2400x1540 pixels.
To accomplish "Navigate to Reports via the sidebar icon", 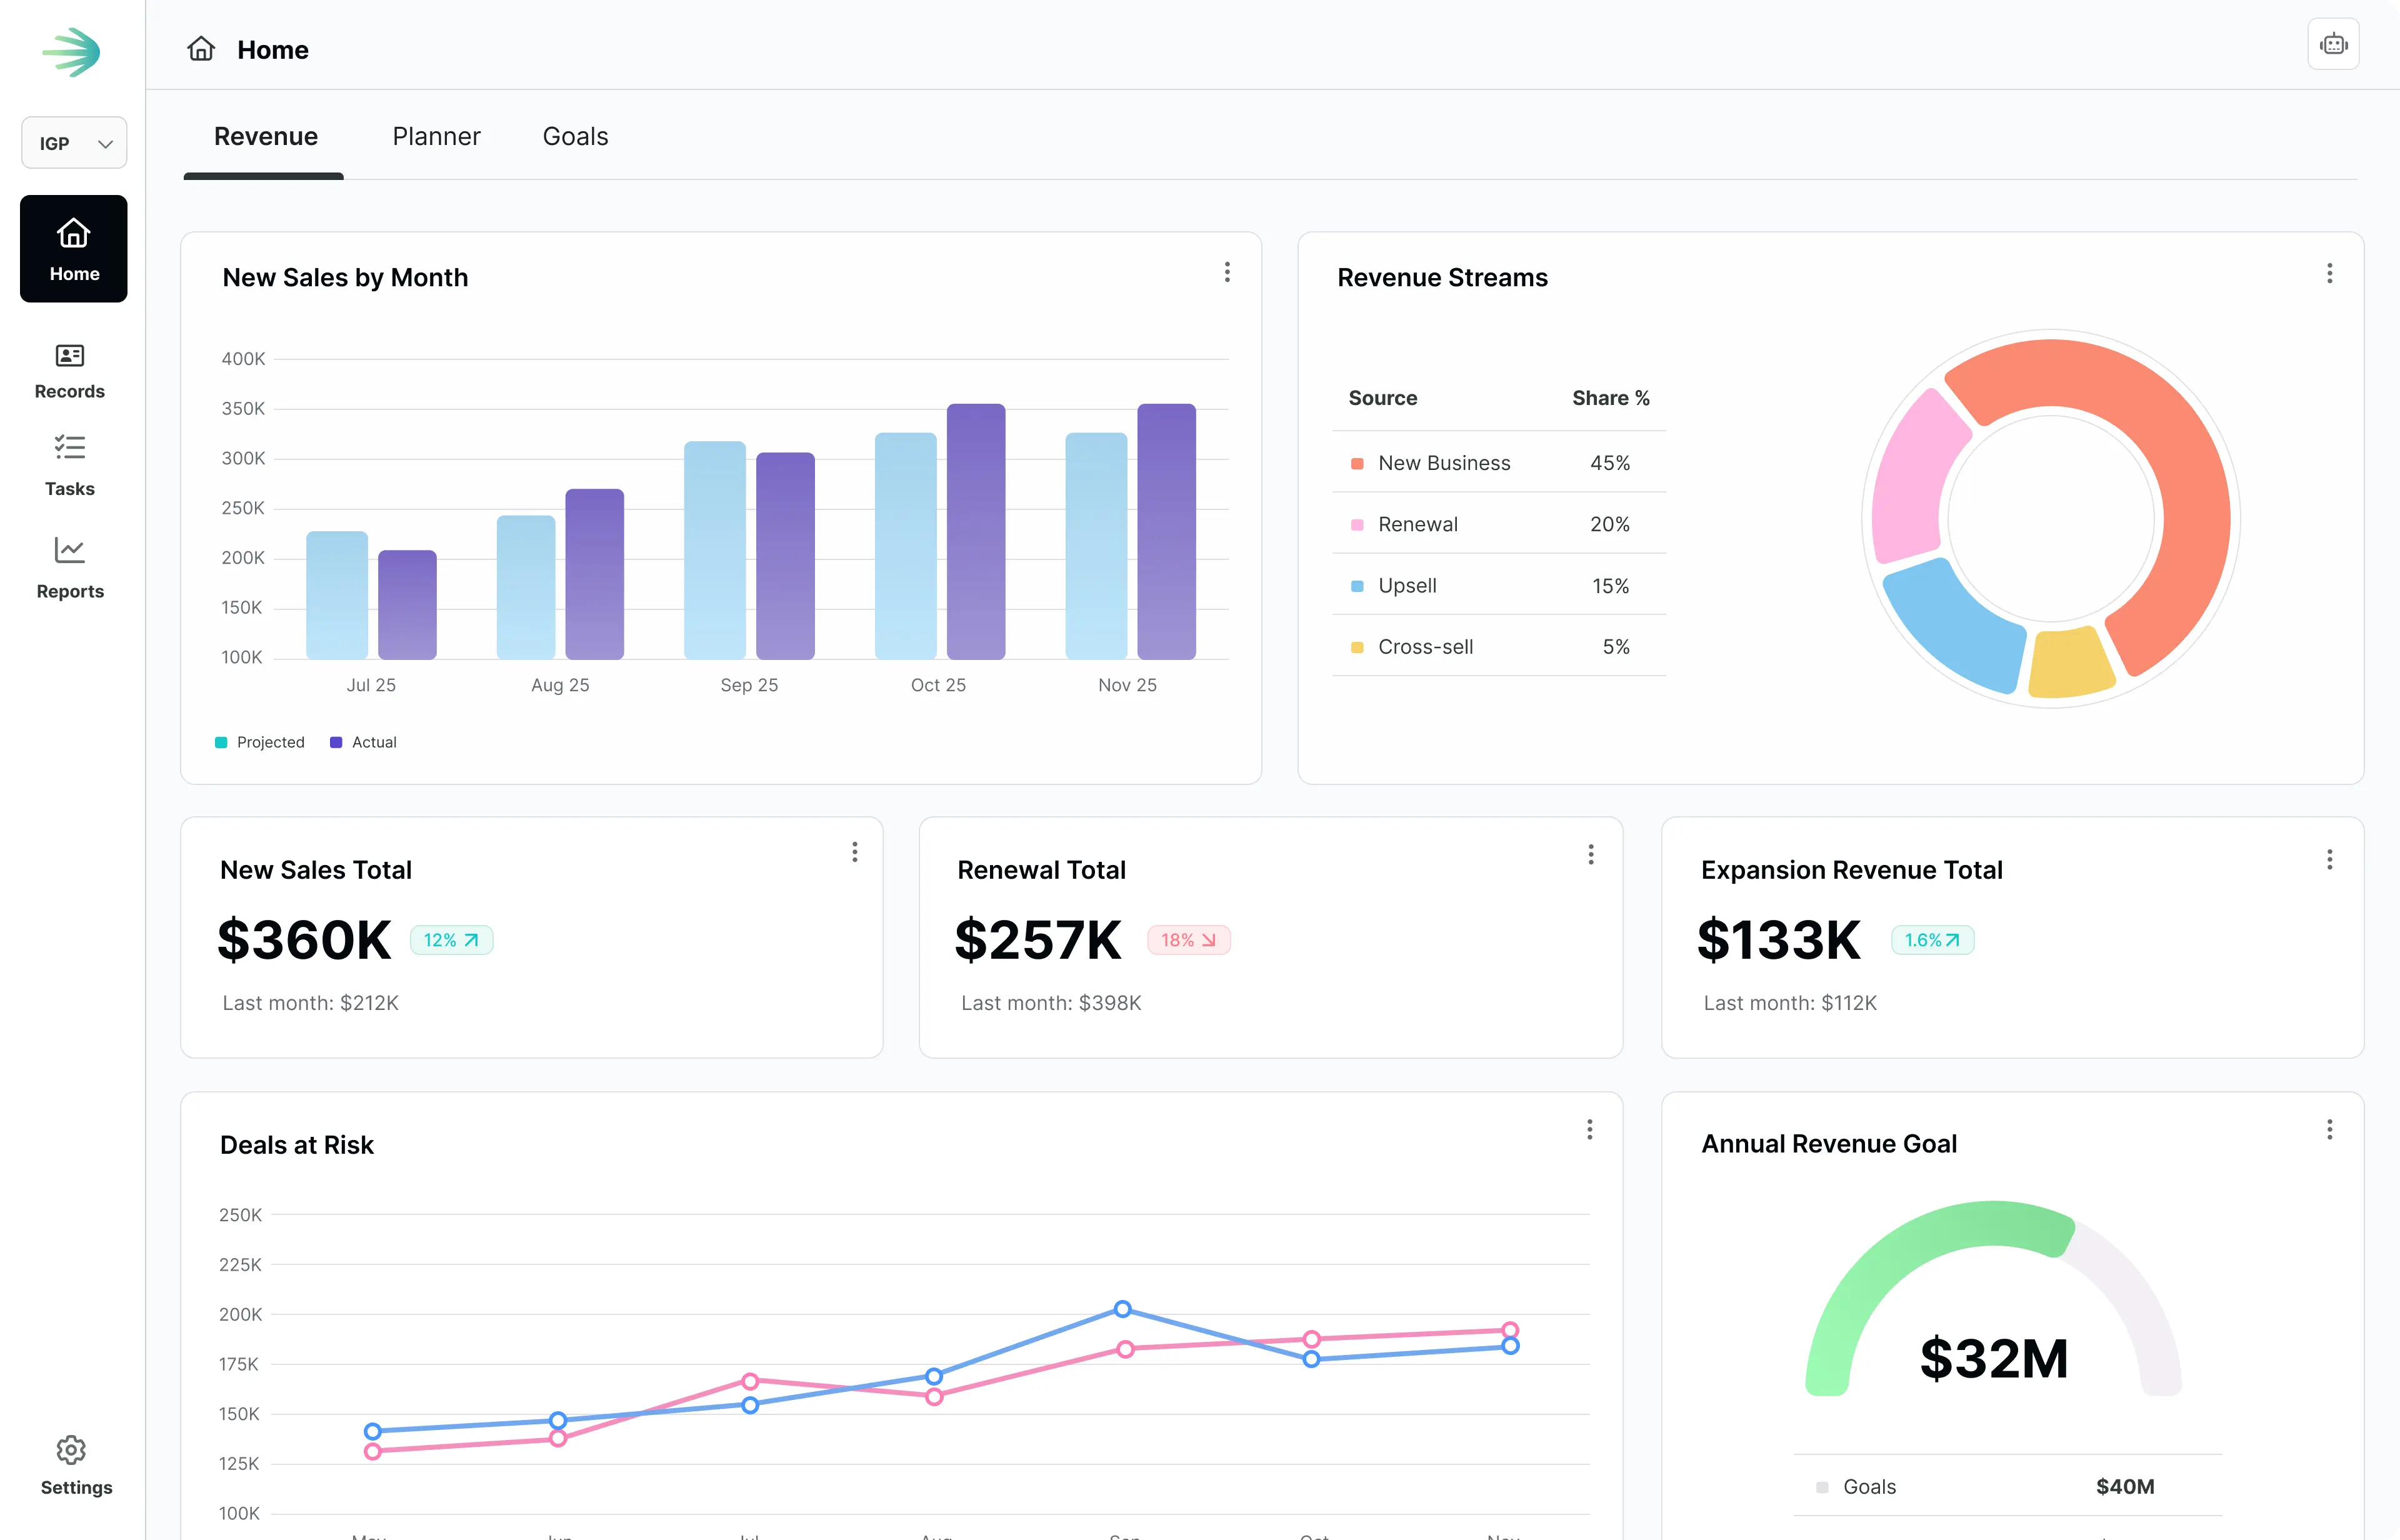I will tap(69, 567).
